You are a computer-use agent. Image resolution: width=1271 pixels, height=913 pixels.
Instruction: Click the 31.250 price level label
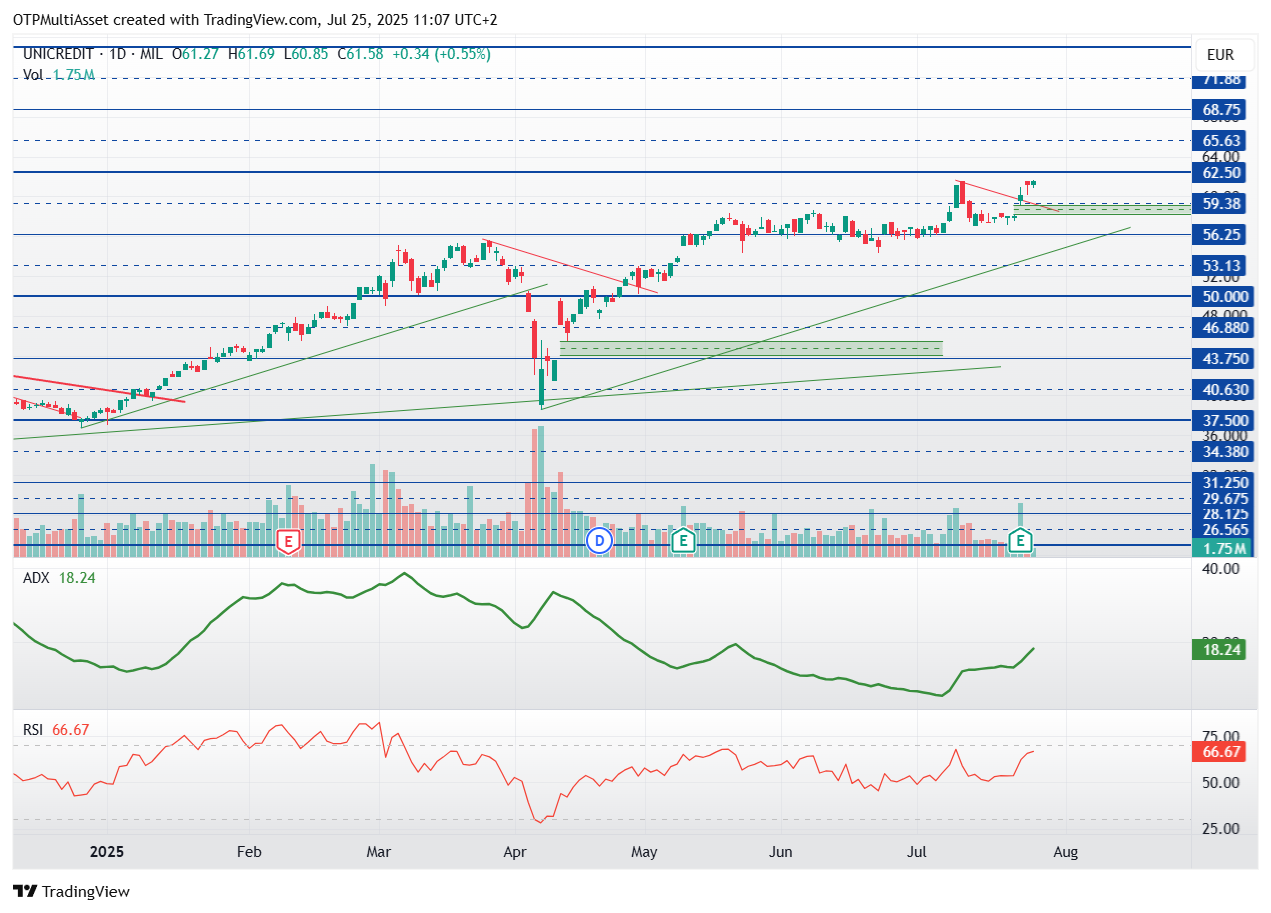pyautogui.click(x=1225, y=482)
